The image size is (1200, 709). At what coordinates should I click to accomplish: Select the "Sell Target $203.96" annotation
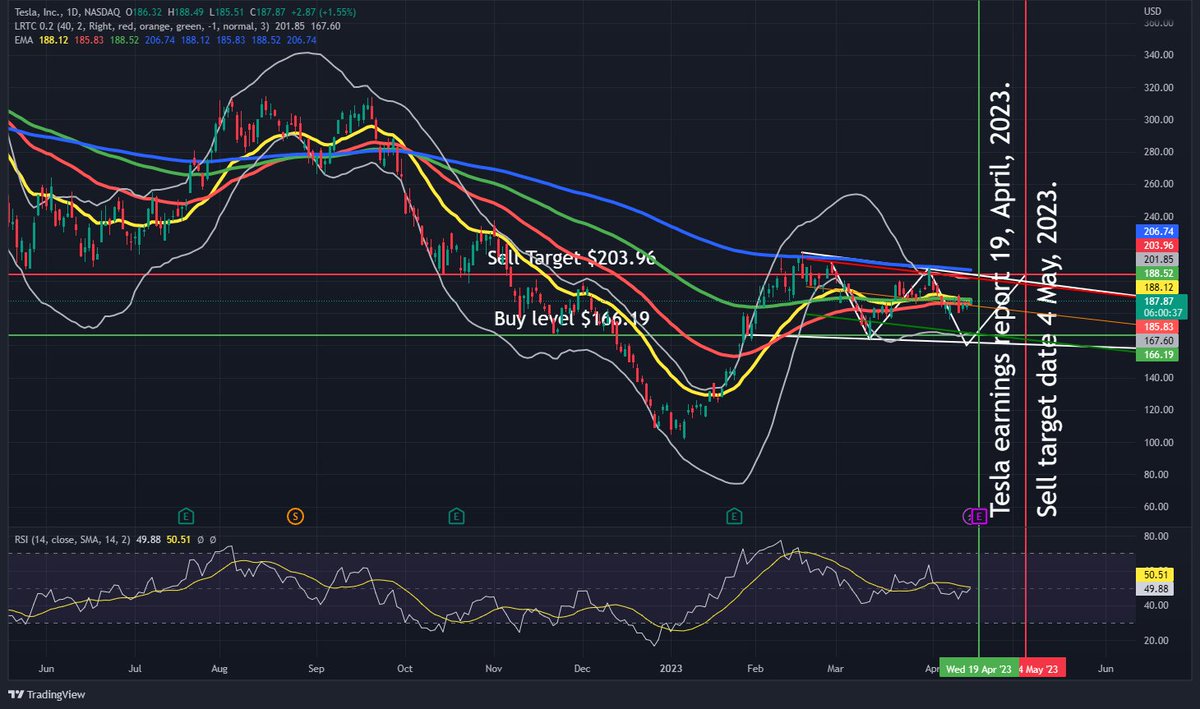(571, 258)
